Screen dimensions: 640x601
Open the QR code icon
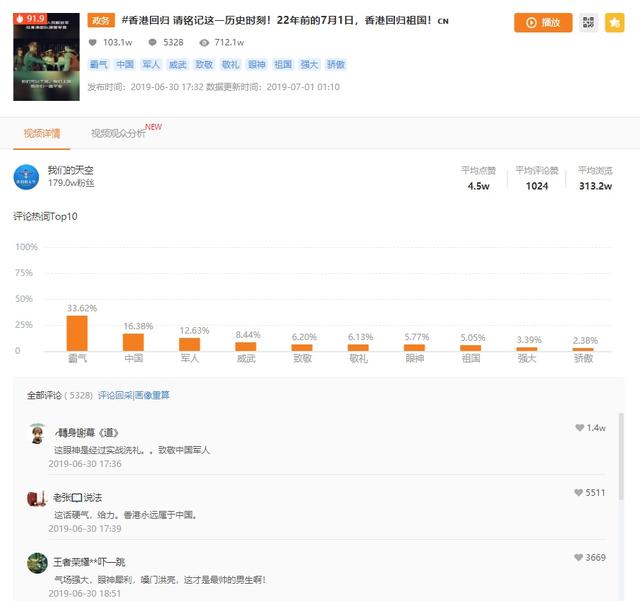[x=588, y=22]
